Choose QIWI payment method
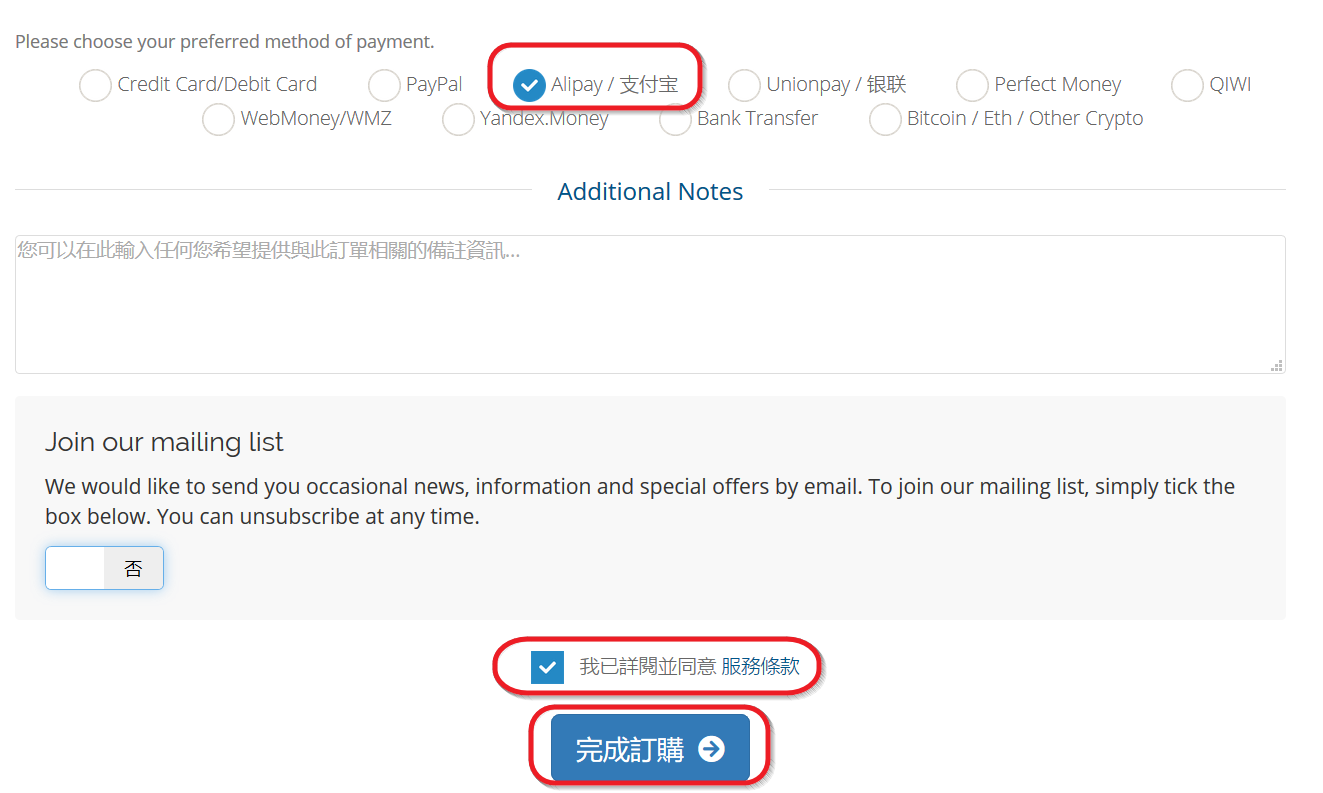Screen dimensions: 1323x793 1187,86
